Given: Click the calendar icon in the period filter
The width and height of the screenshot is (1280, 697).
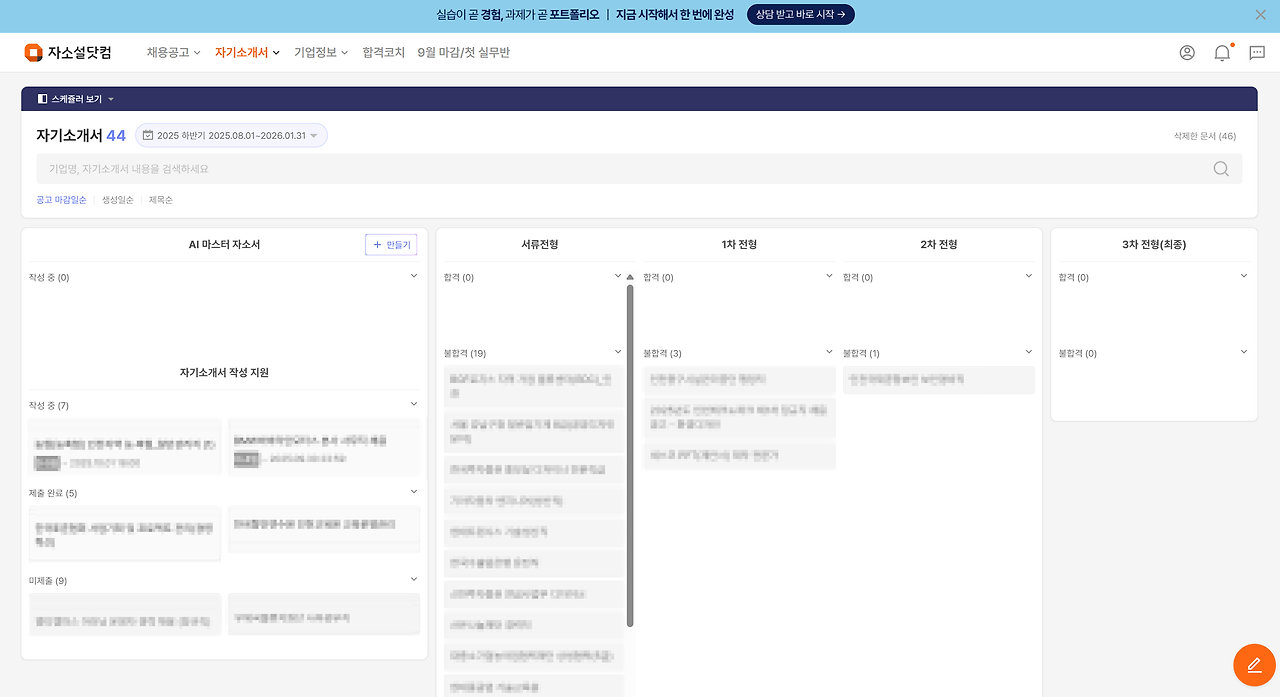Looking at the screenshot, I should point(148,134).
